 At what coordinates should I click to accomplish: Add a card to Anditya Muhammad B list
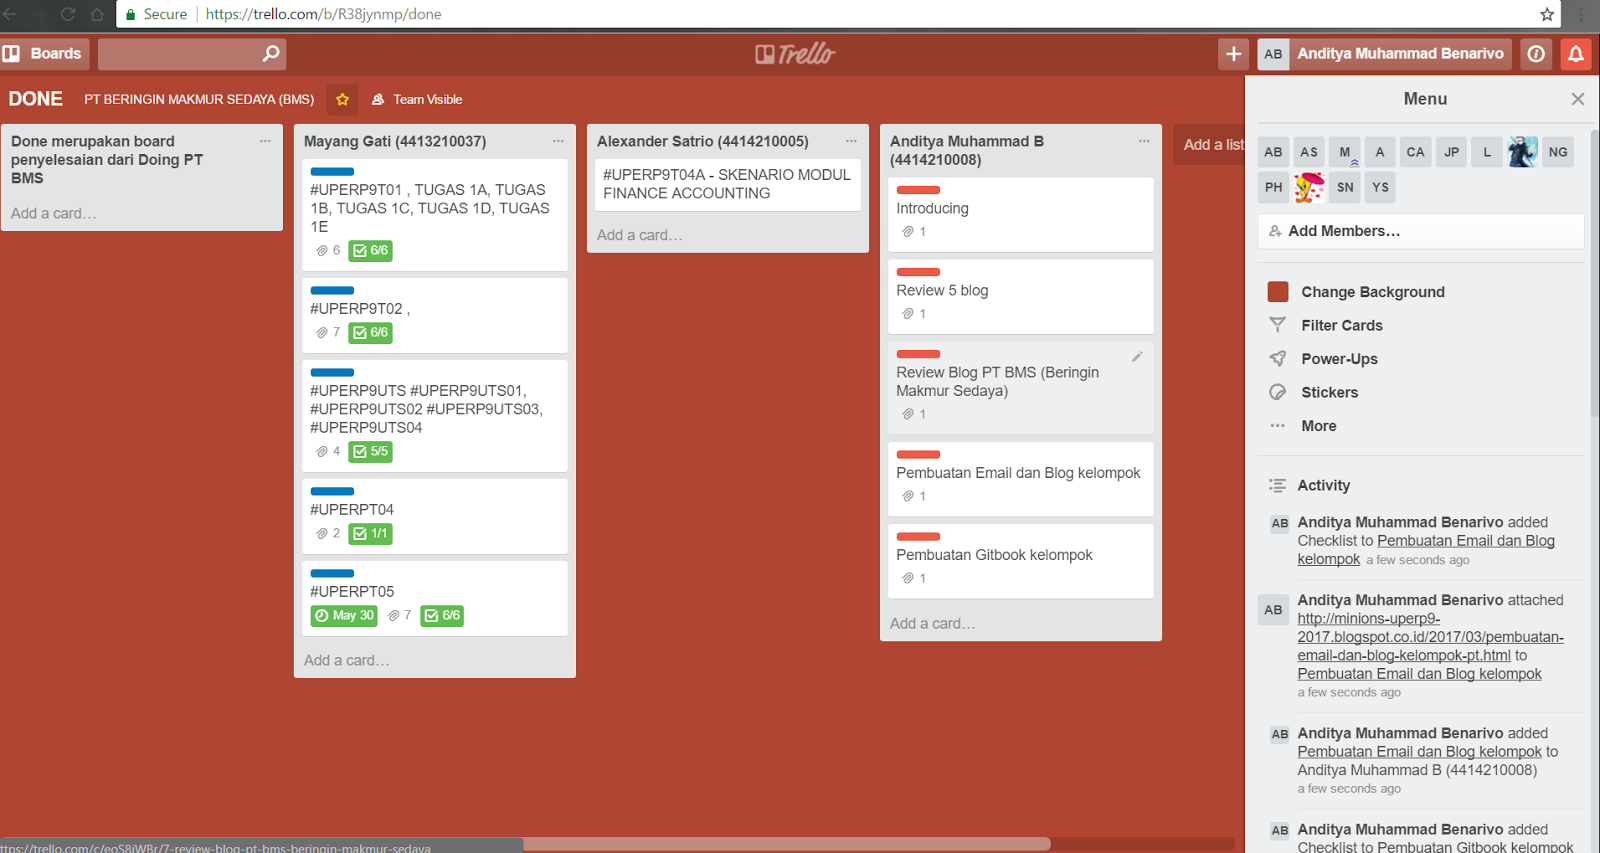933,624
